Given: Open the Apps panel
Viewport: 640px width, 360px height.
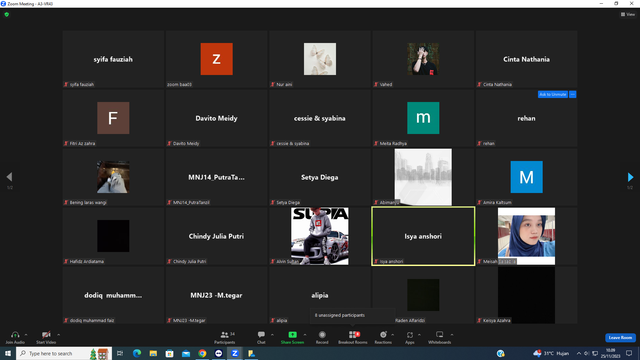Looking at the screenshot, I should click(x=410, y=337).
